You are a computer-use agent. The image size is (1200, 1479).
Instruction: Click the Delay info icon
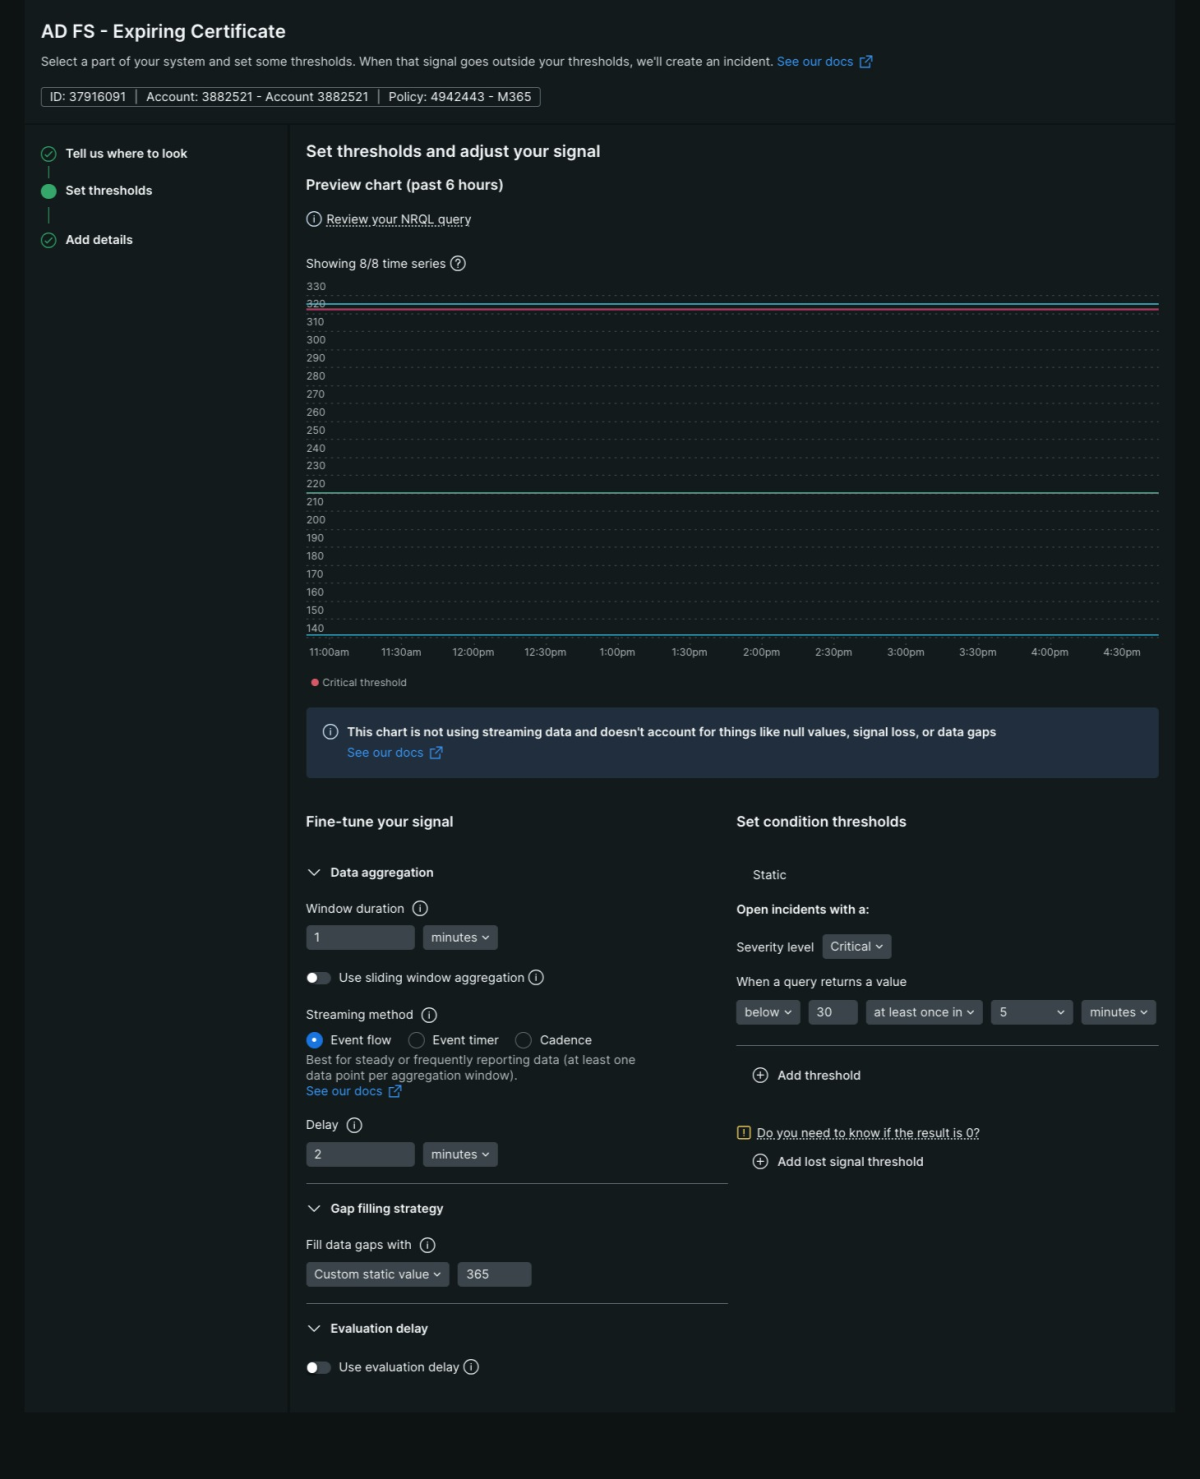354,1125
